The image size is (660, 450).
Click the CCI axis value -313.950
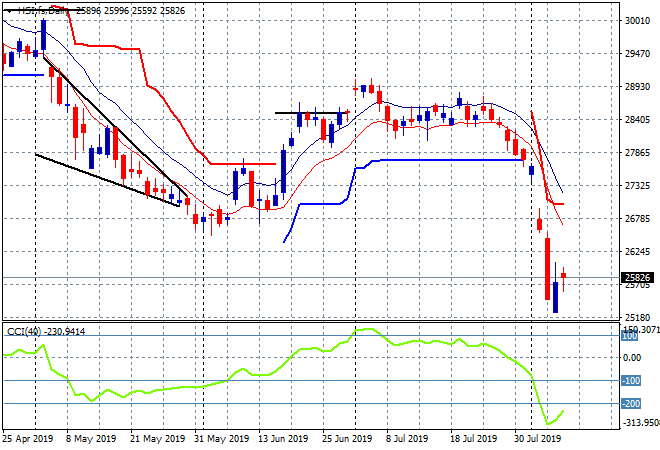coord(641,422)
